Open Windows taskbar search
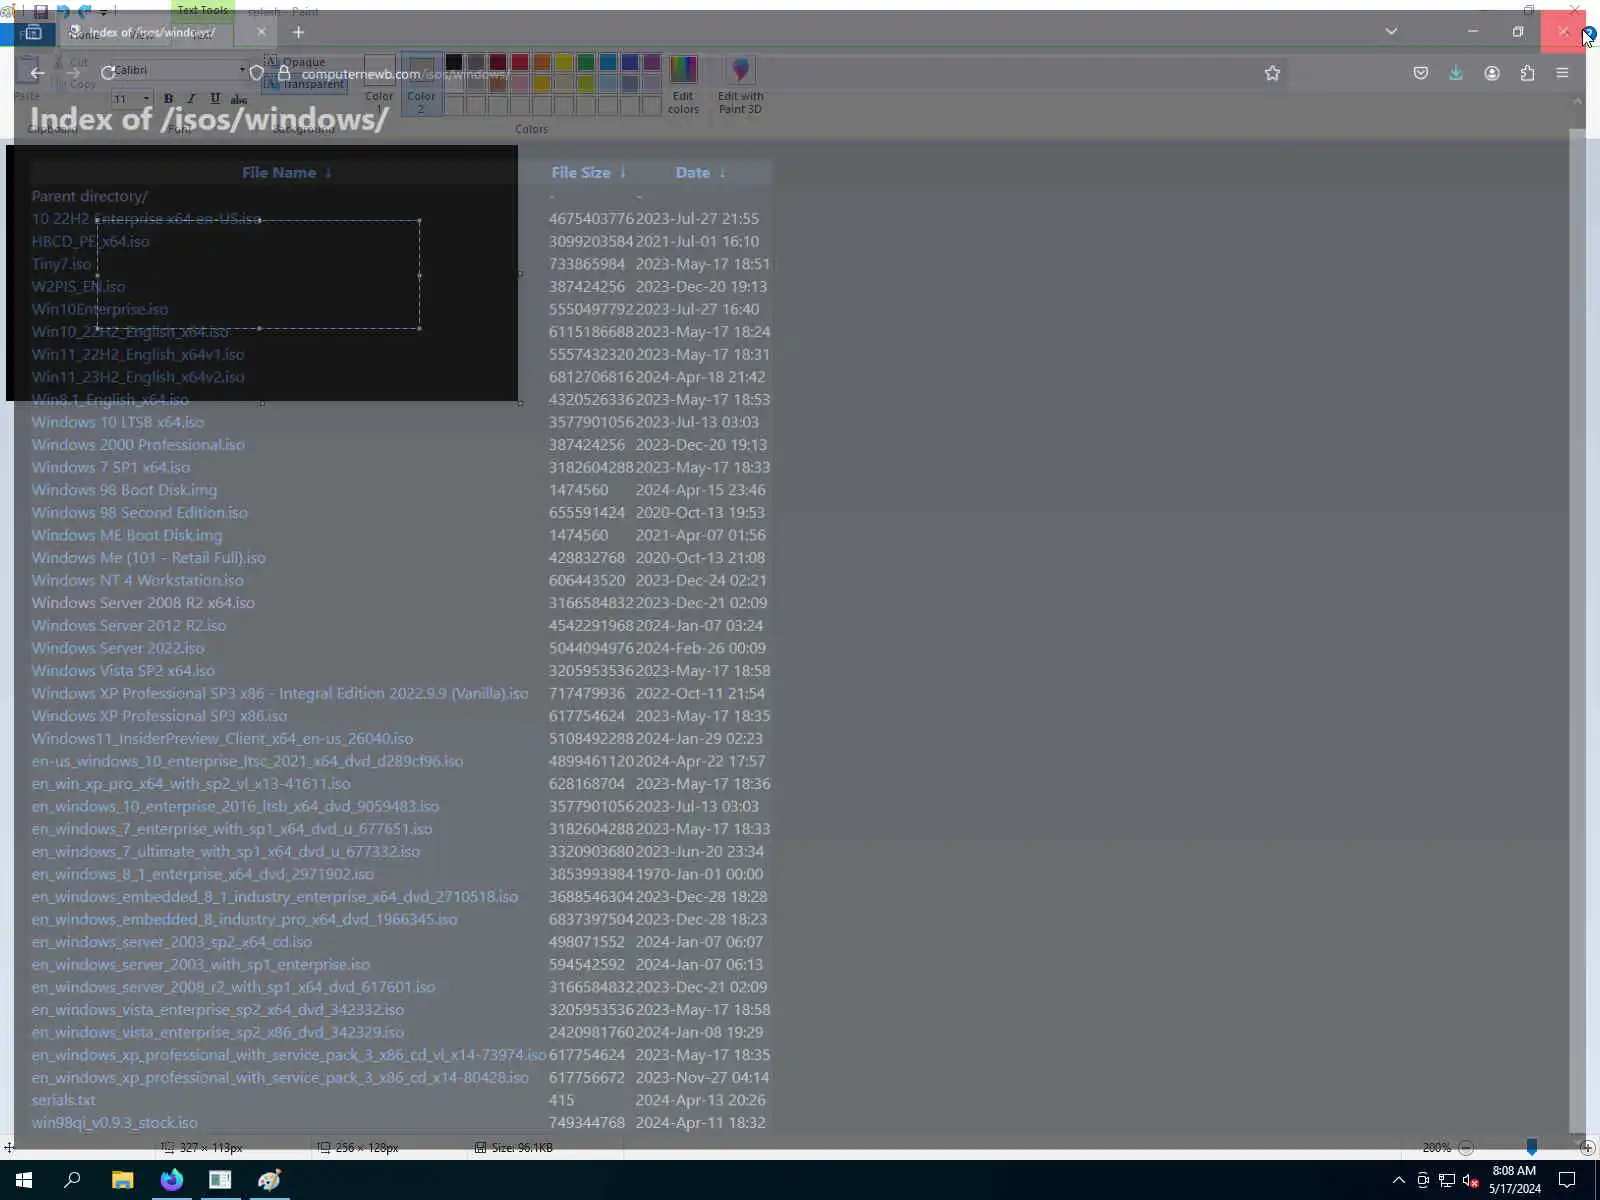 click(72, 1180)
